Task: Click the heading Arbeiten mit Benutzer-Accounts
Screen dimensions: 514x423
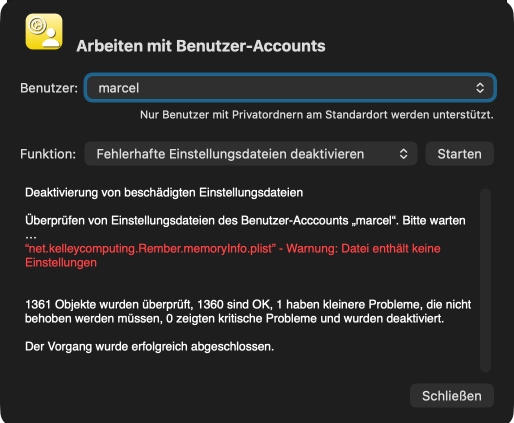Action: point(201,46)
